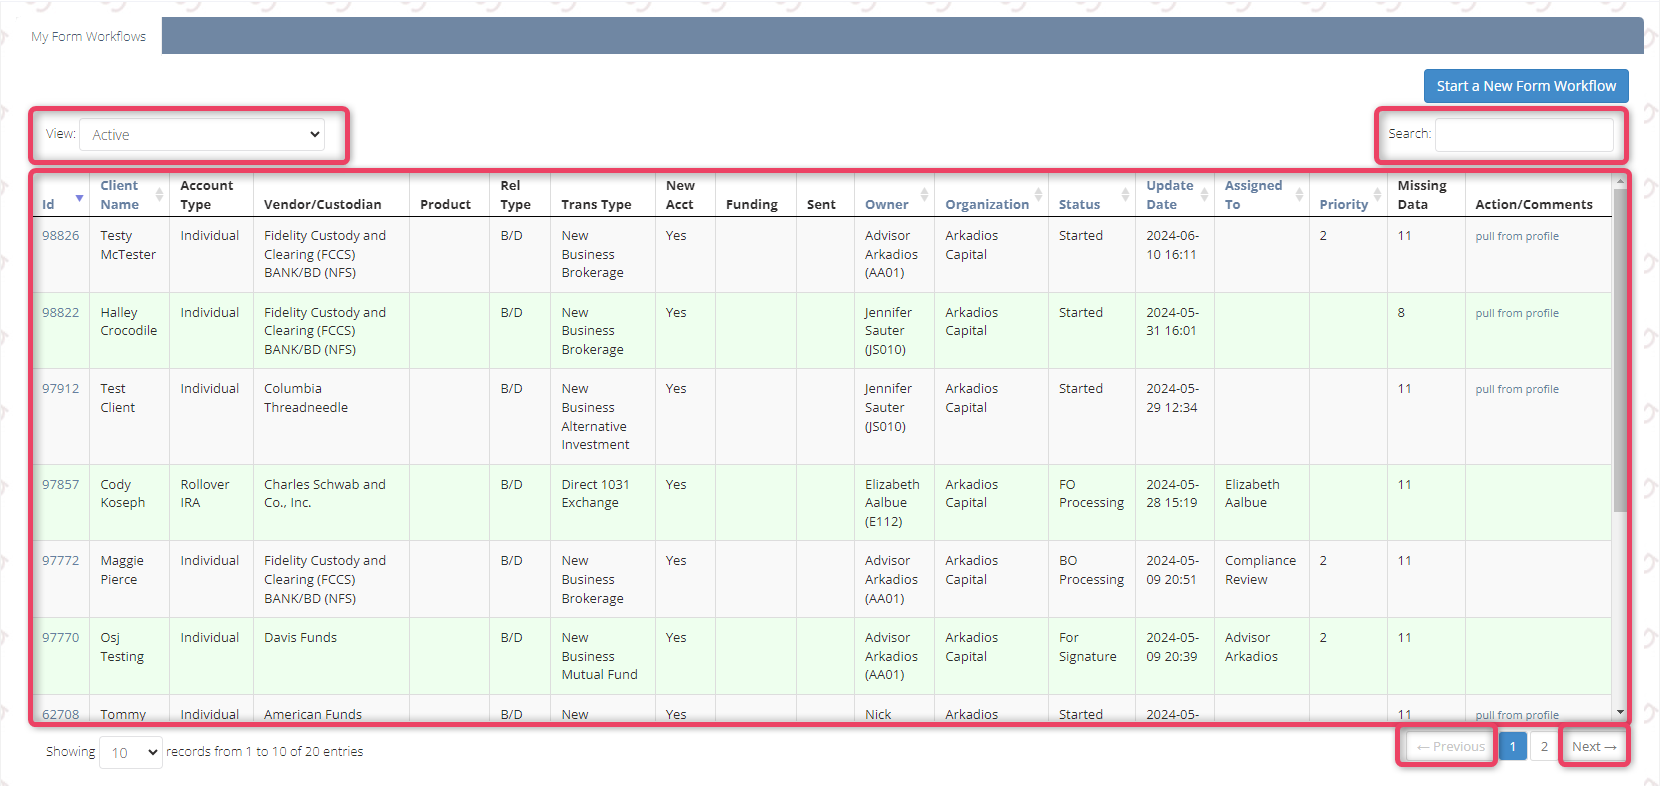Click the table's scroll-down arrow

click(1620, 712)
